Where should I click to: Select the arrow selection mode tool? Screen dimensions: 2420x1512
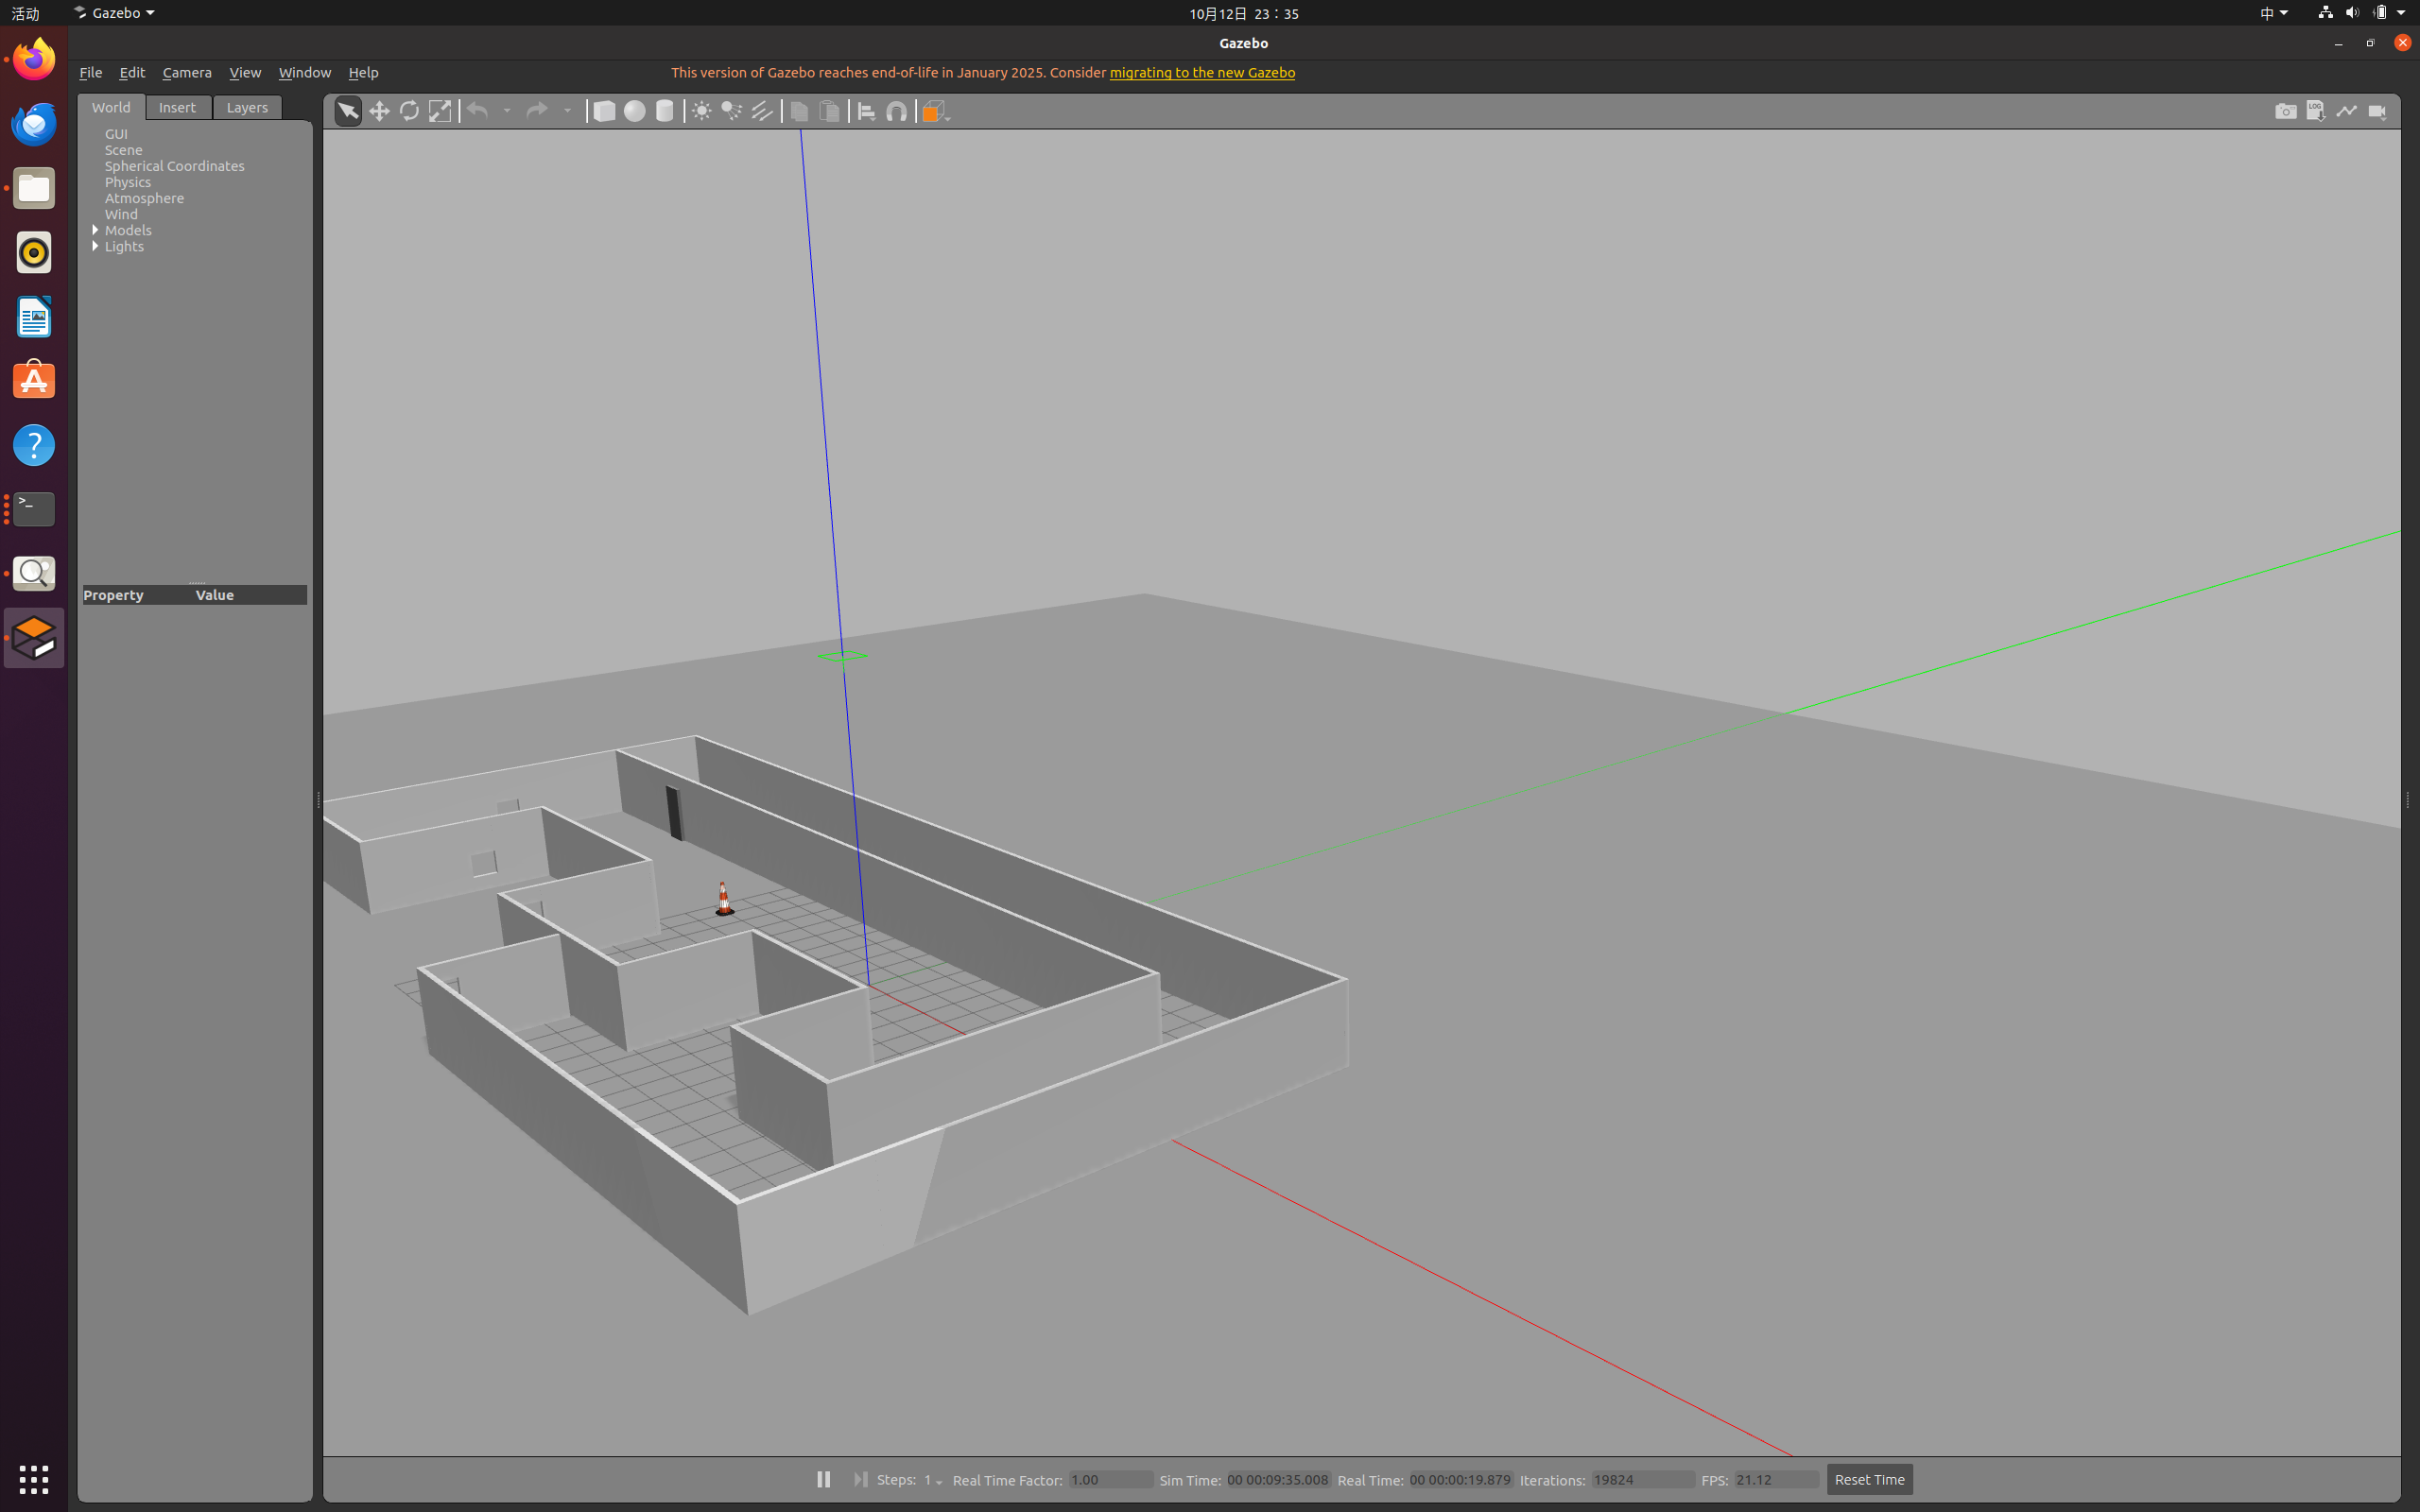click(x=347, y=111)
